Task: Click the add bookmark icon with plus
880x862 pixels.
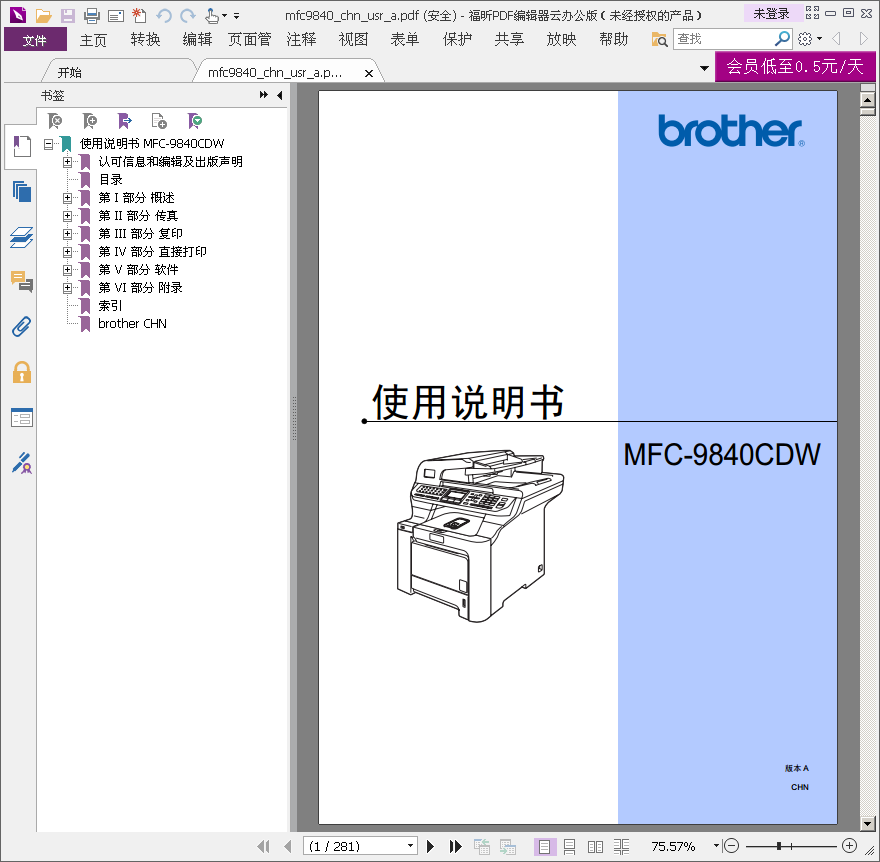Action: pos(89,121)
